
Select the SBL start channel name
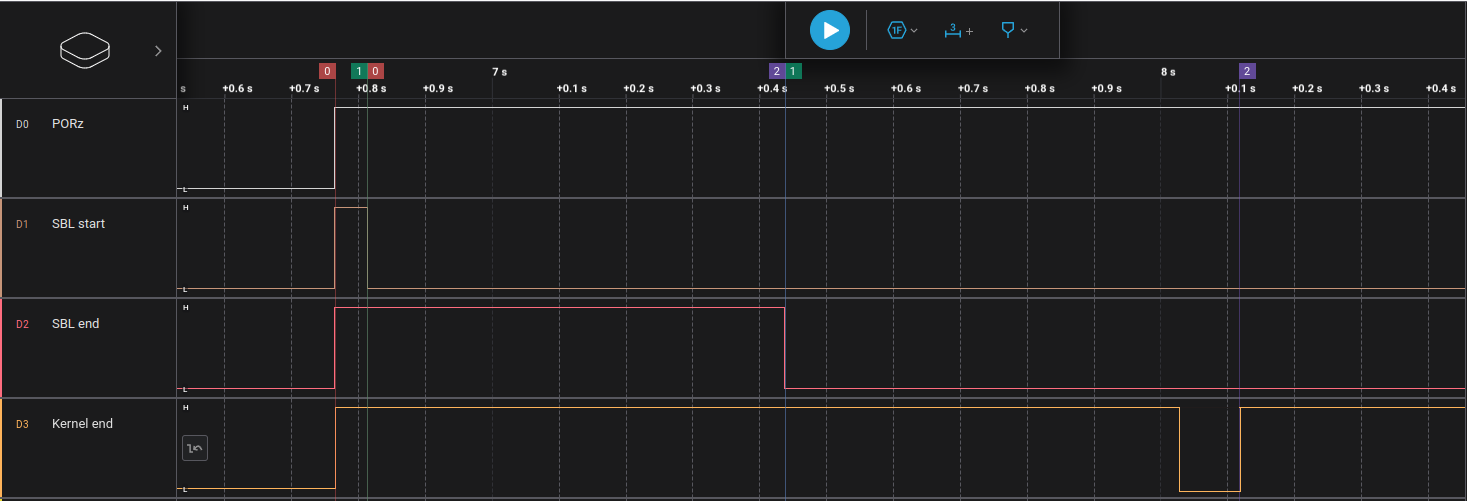pos(78,224)
